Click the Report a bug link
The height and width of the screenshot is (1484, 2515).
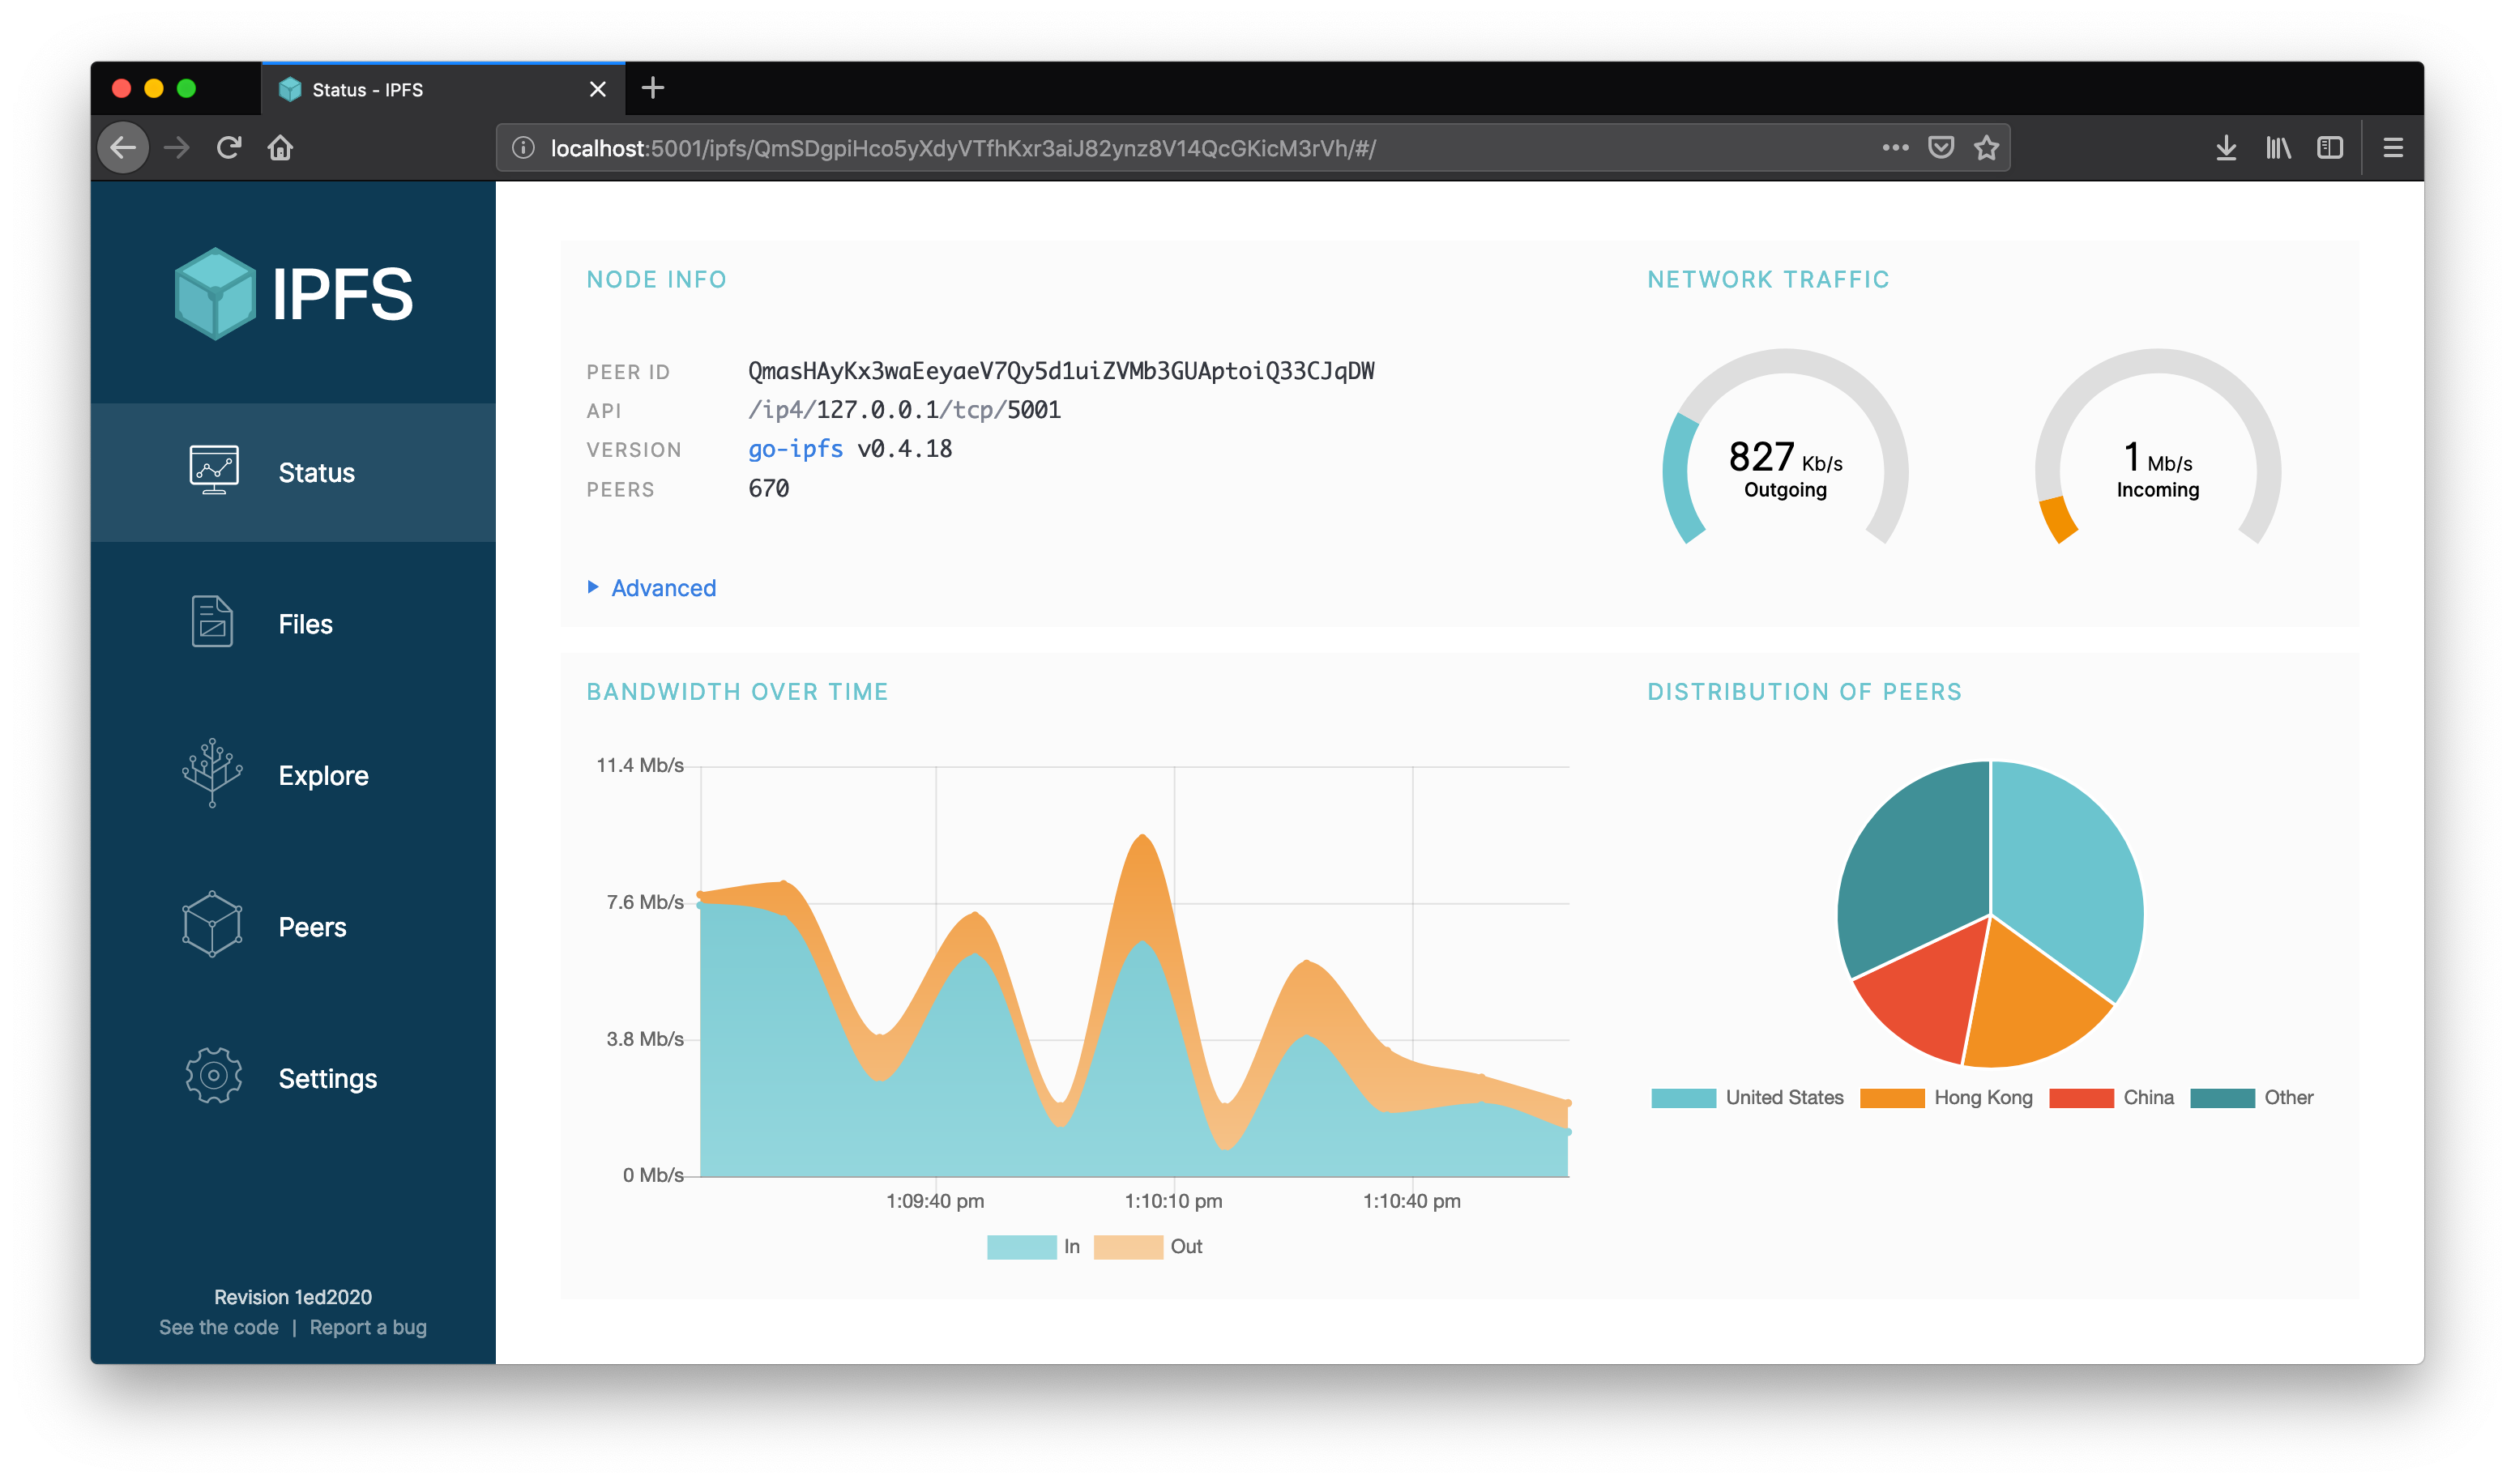pos(368,1327)
